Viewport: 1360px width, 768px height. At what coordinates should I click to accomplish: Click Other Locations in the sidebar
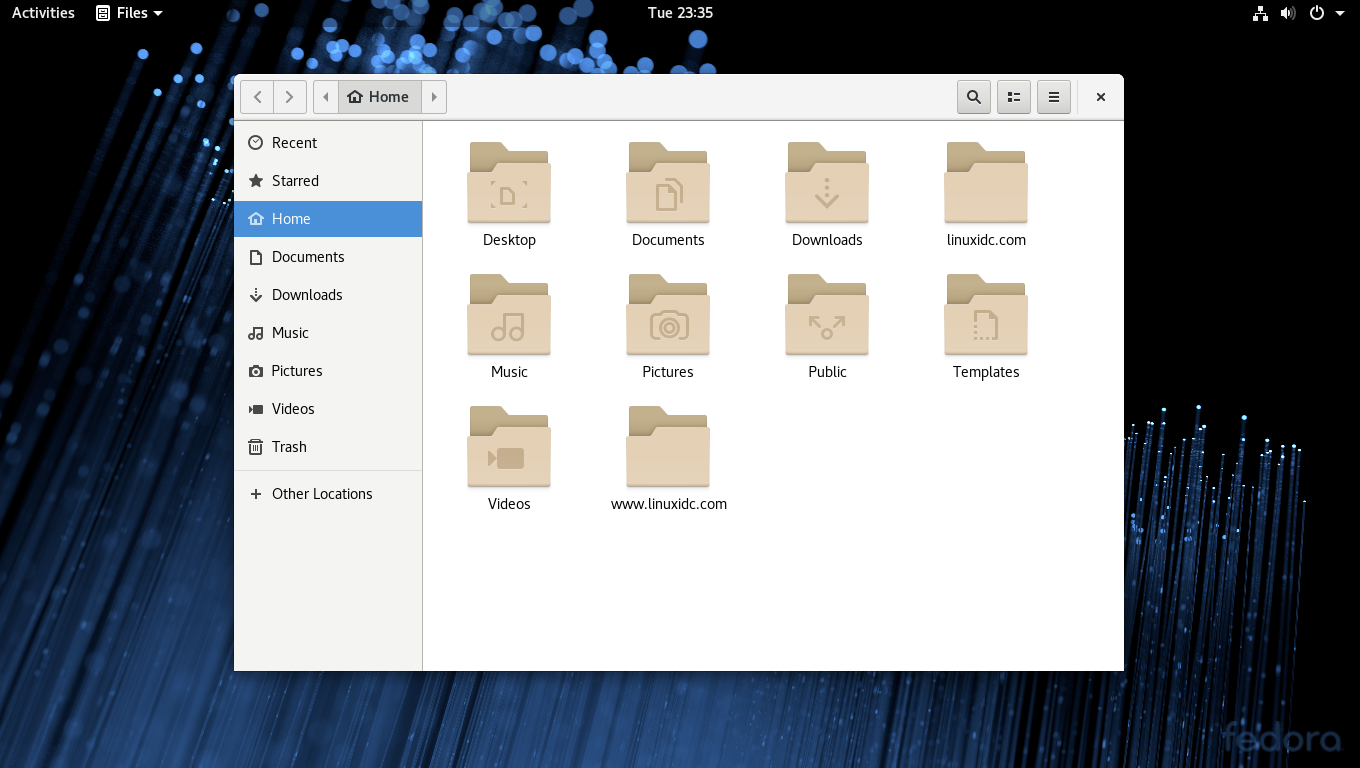[x=320, y=493]
